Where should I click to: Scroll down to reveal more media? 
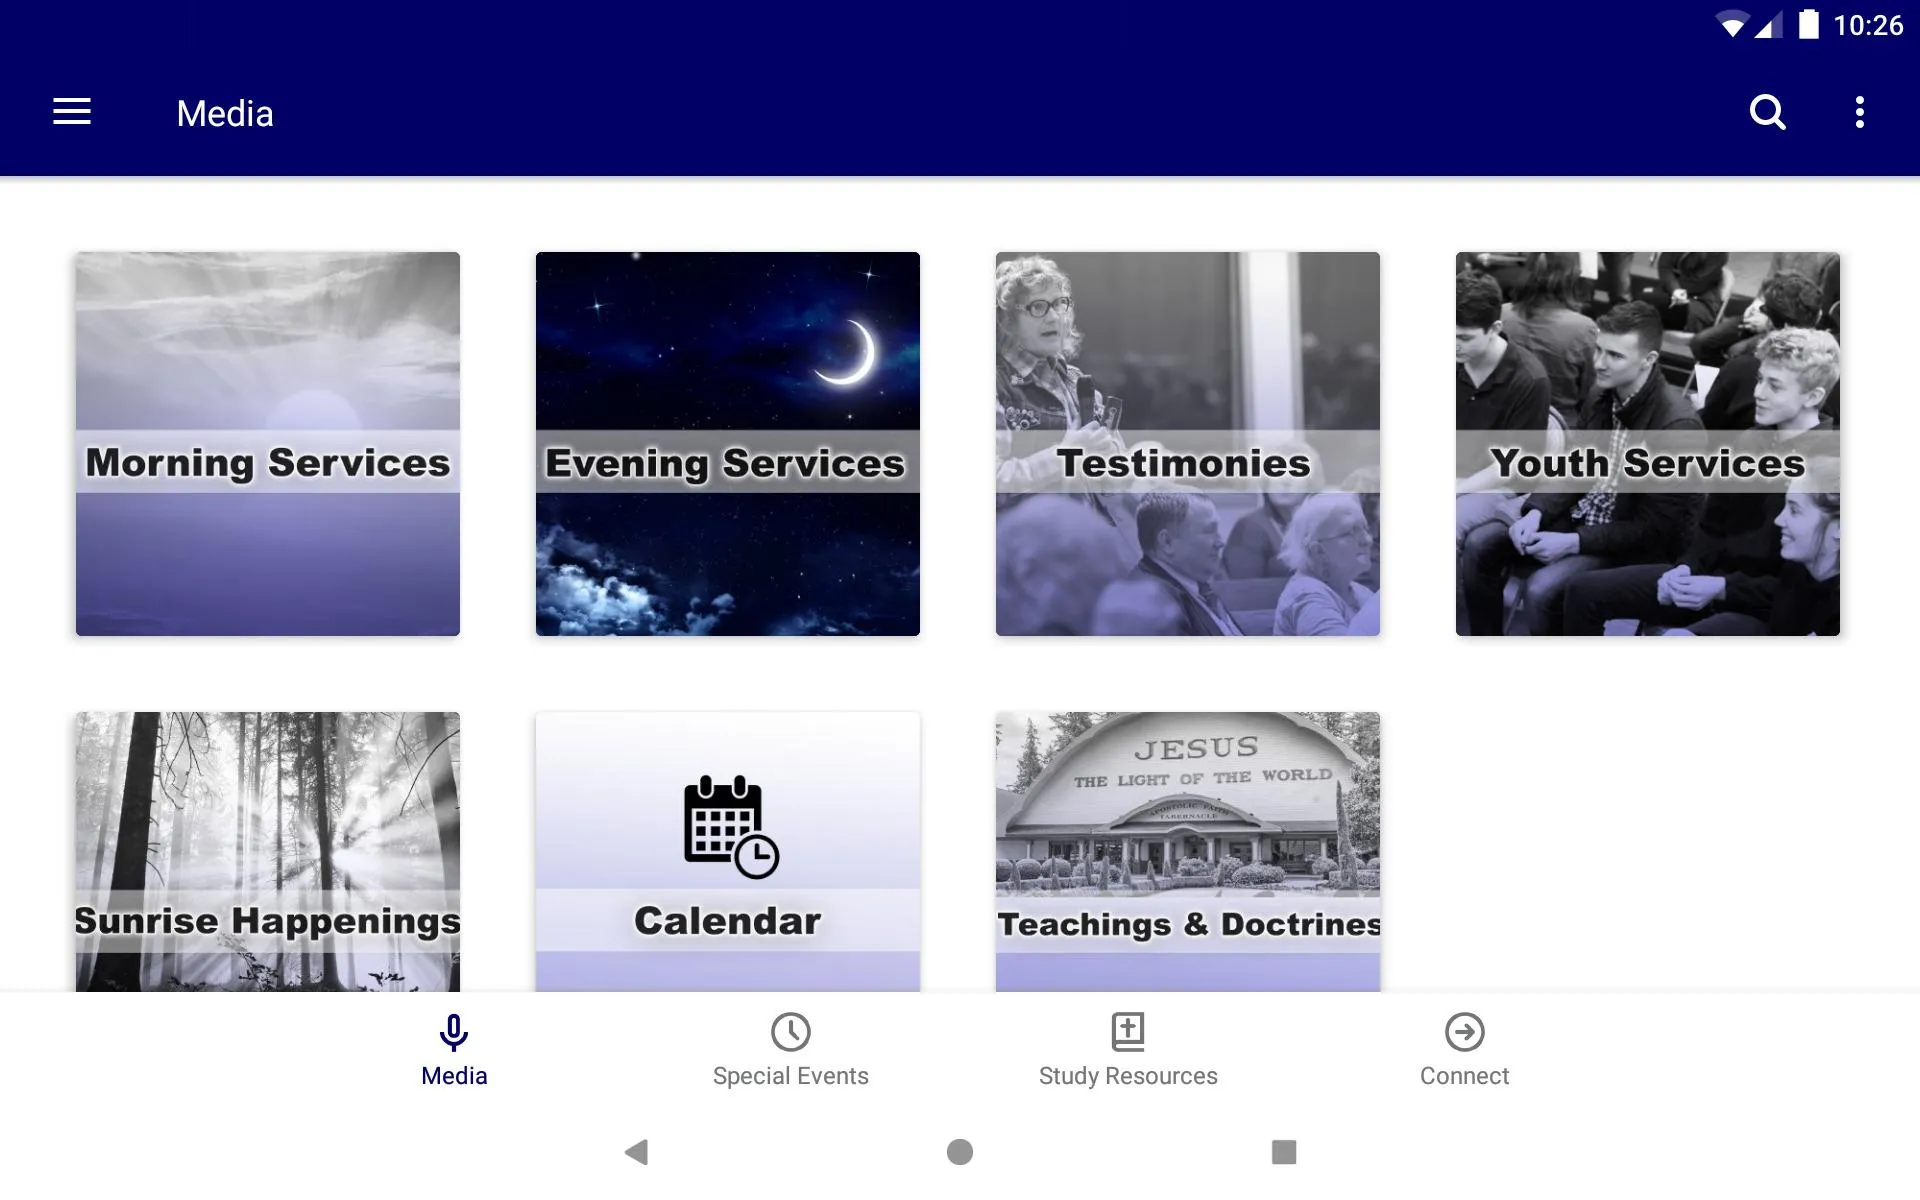click(x=959, y=622)
